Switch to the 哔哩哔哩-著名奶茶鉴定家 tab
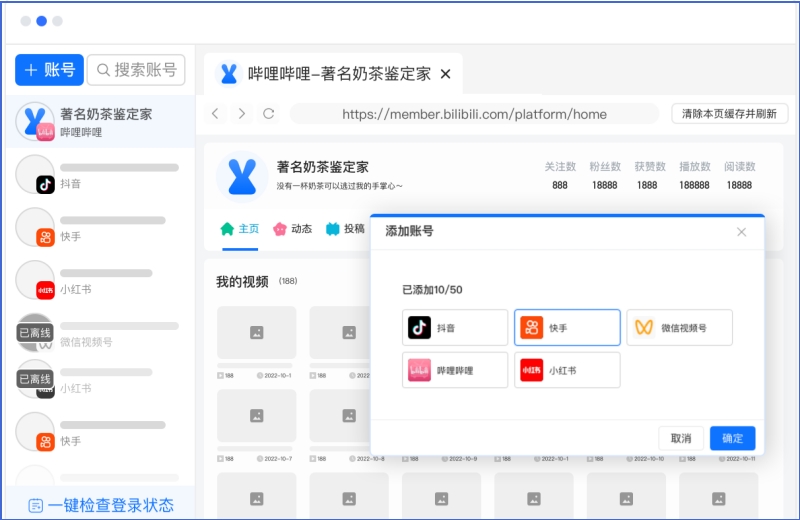Viewport: 800px width, 520px height. coord(333,74)
